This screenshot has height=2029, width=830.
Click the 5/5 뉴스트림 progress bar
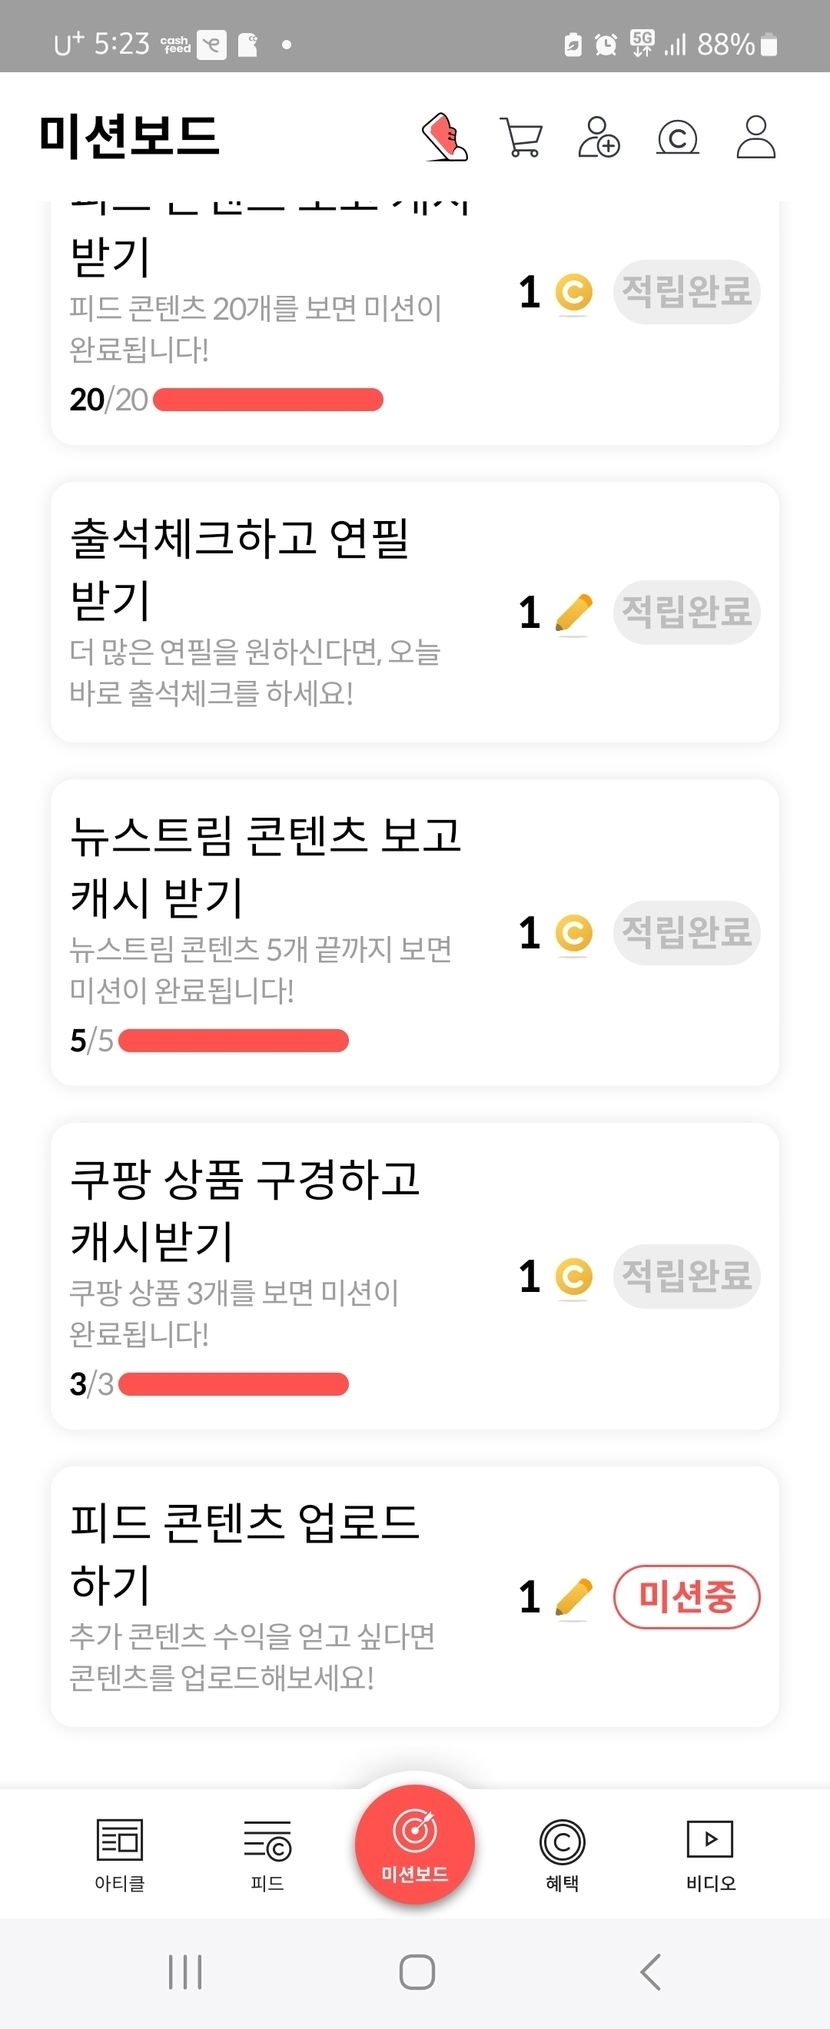coord(233,1041)
